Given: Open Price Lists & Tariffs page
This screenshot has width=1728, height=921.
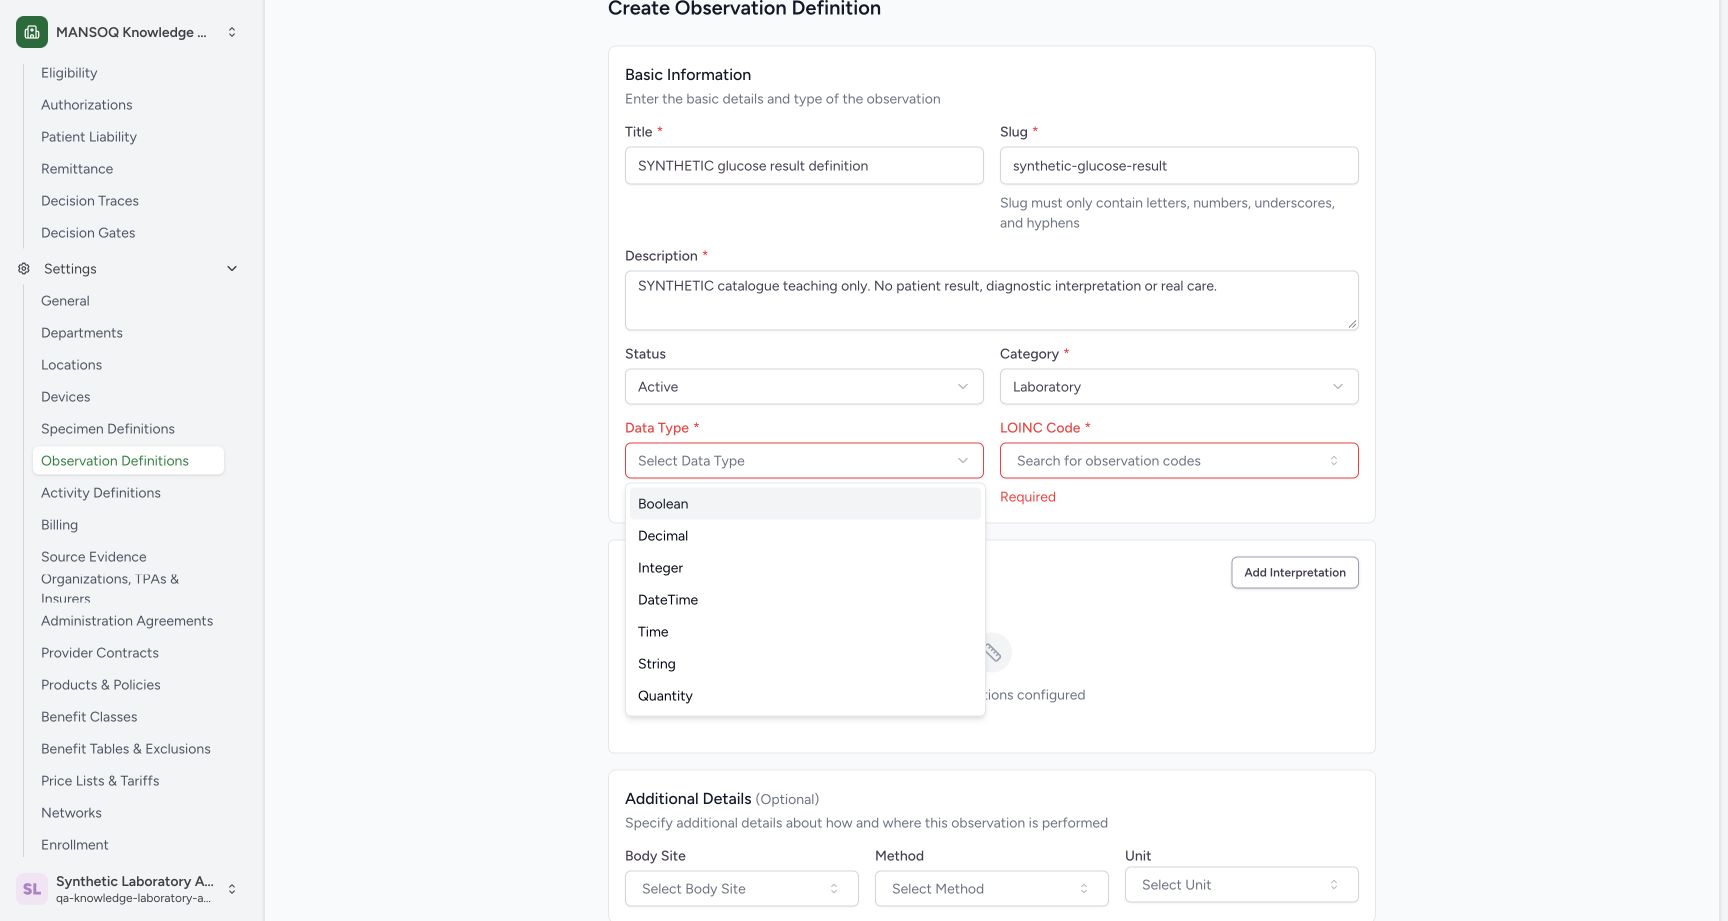Looking at the screenshot, I should tap(128, 781).
